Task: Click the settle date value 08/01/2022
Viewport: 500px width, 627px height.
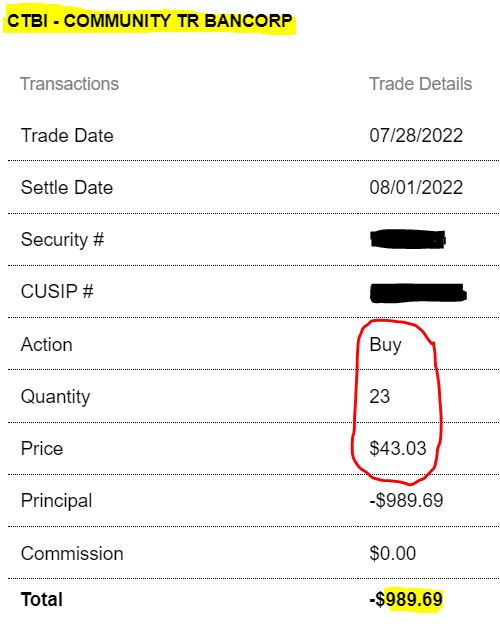Action: [416, 188]
